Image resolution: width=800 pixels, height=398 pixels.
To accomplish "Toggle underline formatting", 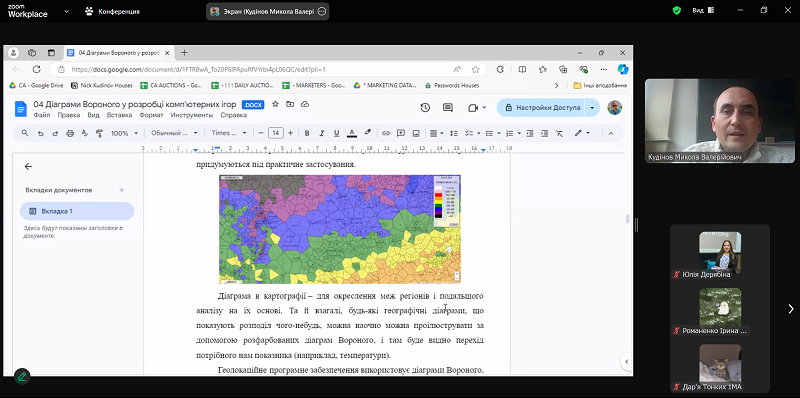I will [x=336, y=133].
